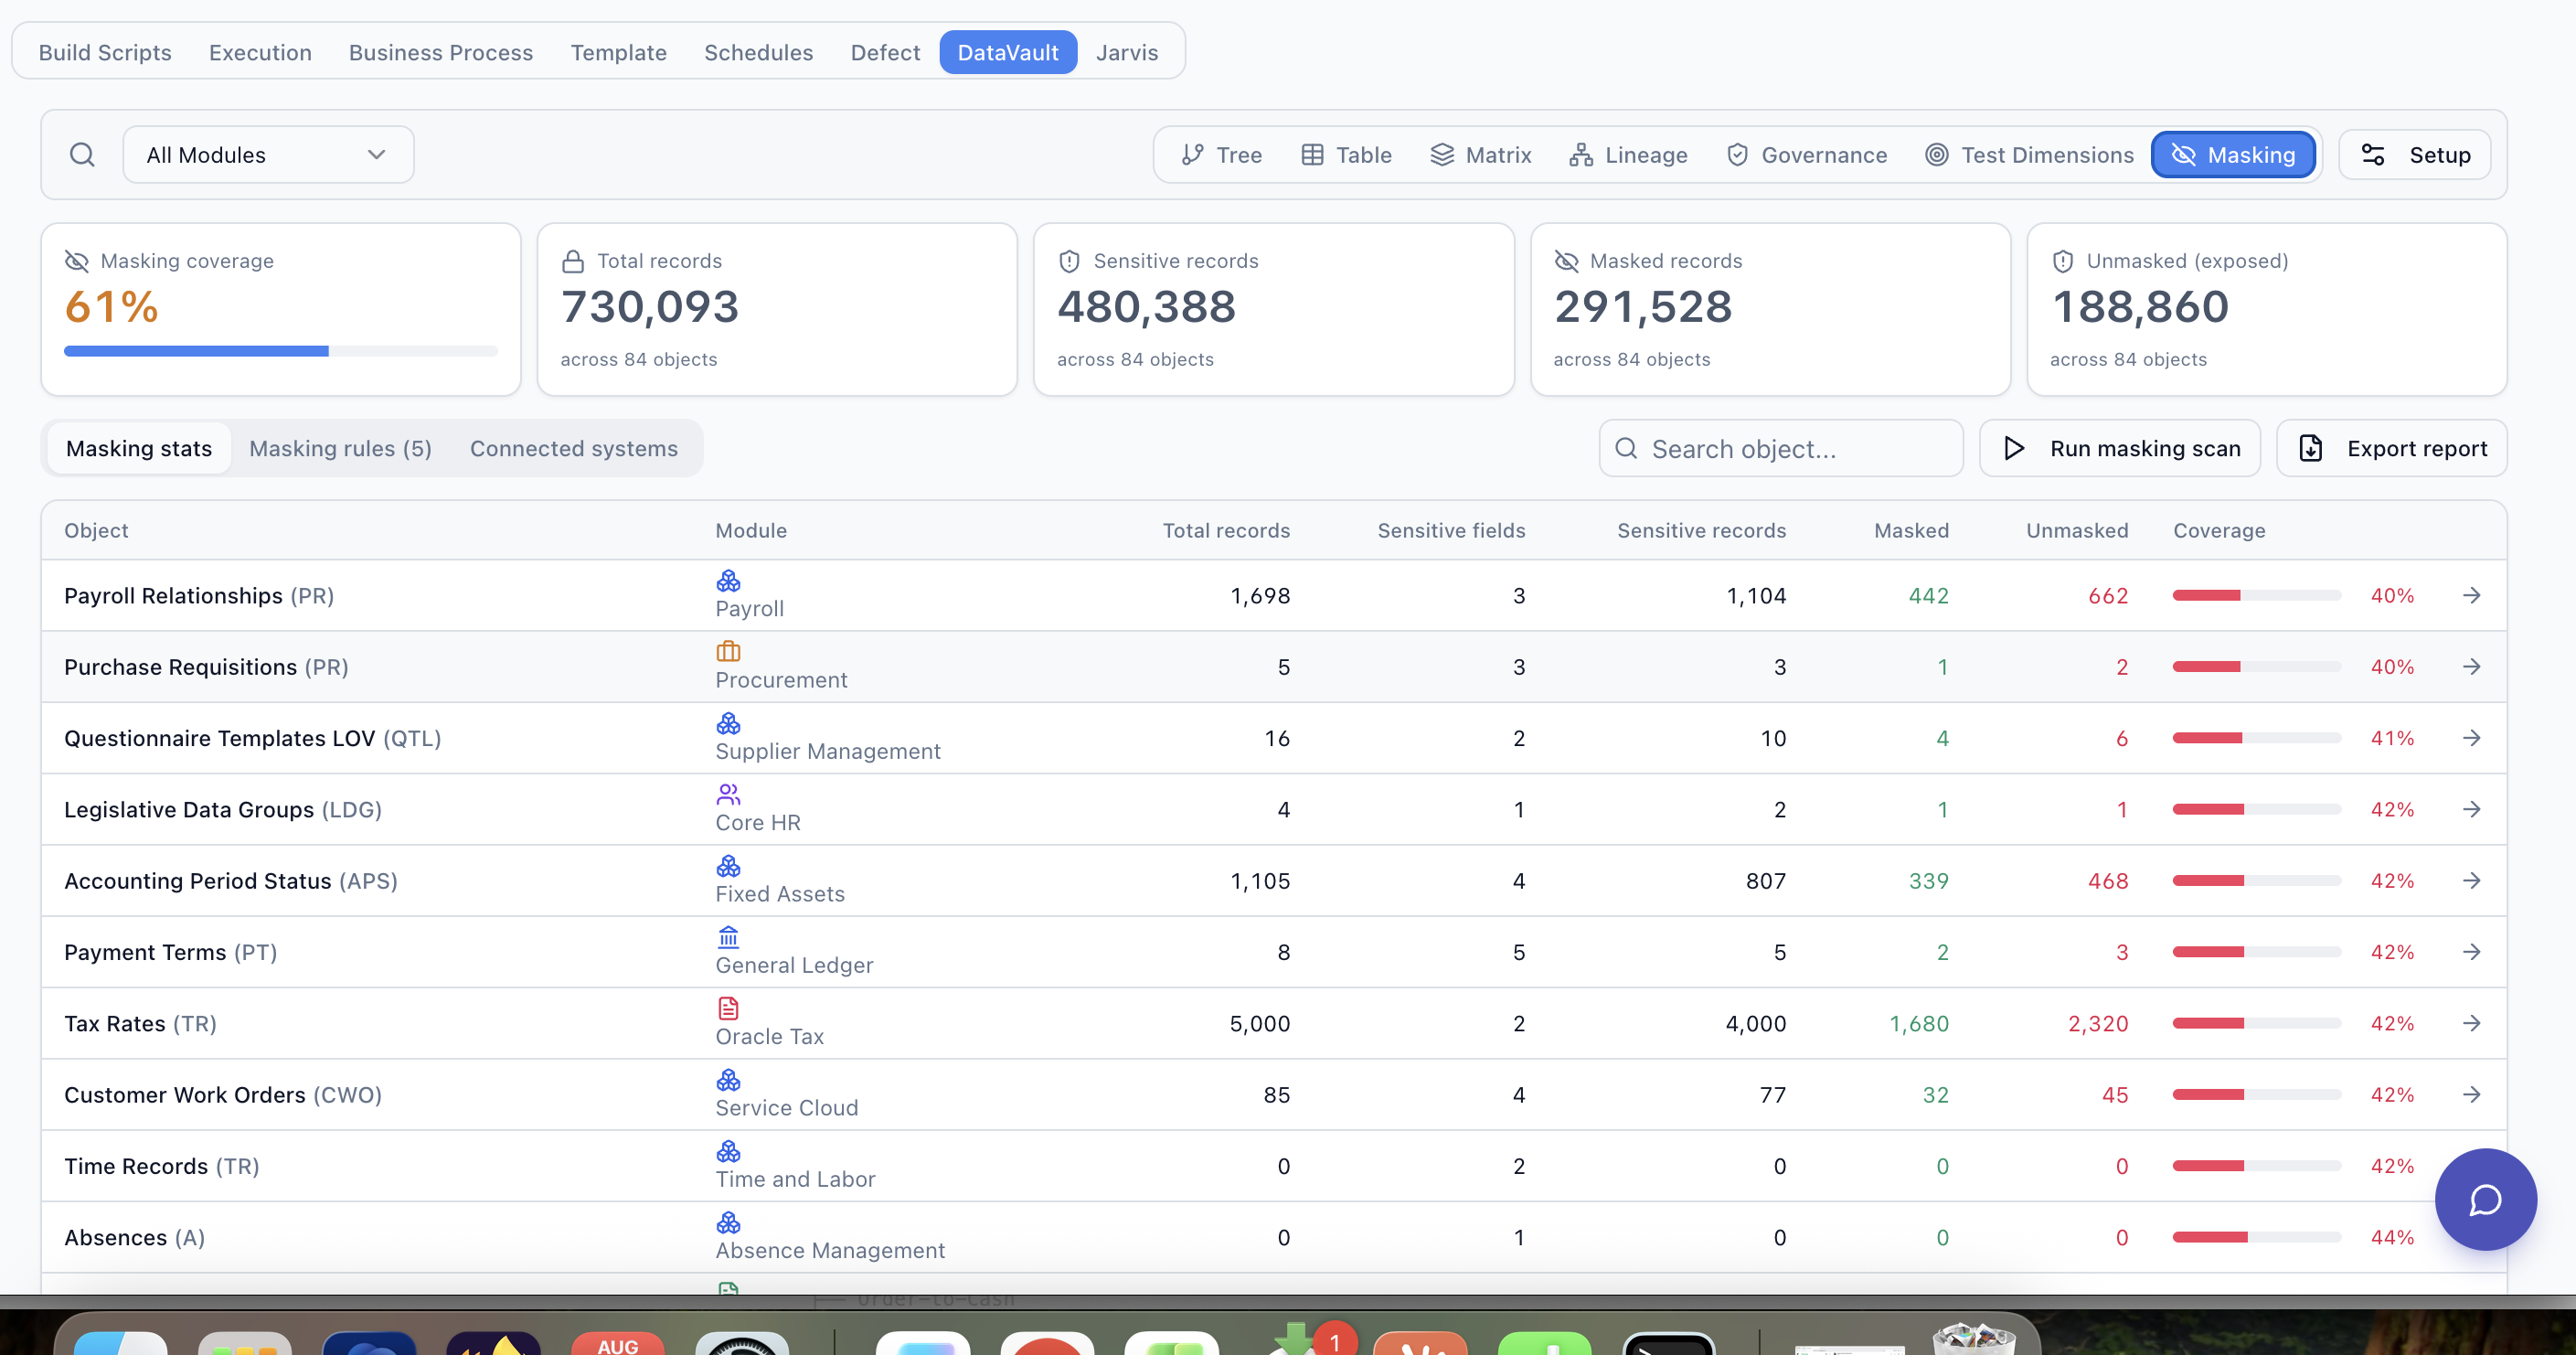Viewport: 2576px width, 1355px height.
Task: Go to the Build Scripts tab
Action: click(105, 52)
